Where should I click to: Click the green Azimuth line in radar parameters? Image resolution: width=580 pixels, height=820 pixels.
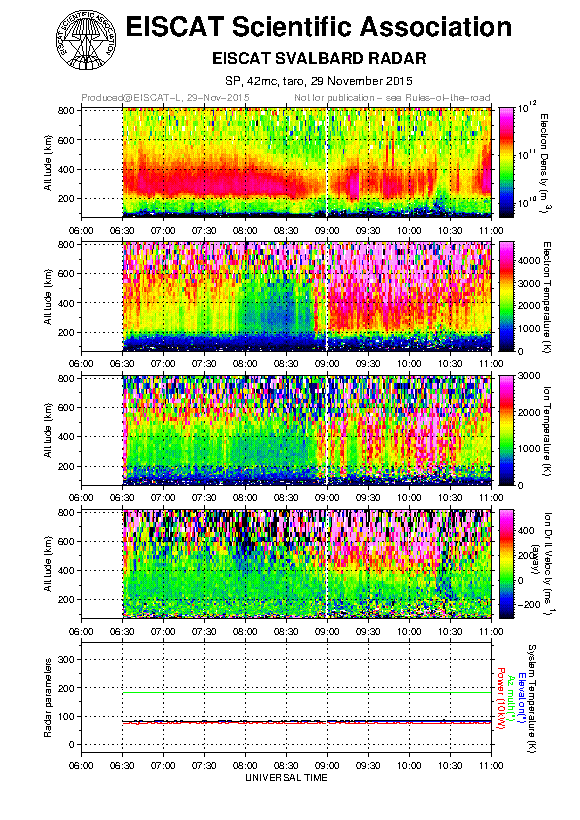tap(307, 692)
